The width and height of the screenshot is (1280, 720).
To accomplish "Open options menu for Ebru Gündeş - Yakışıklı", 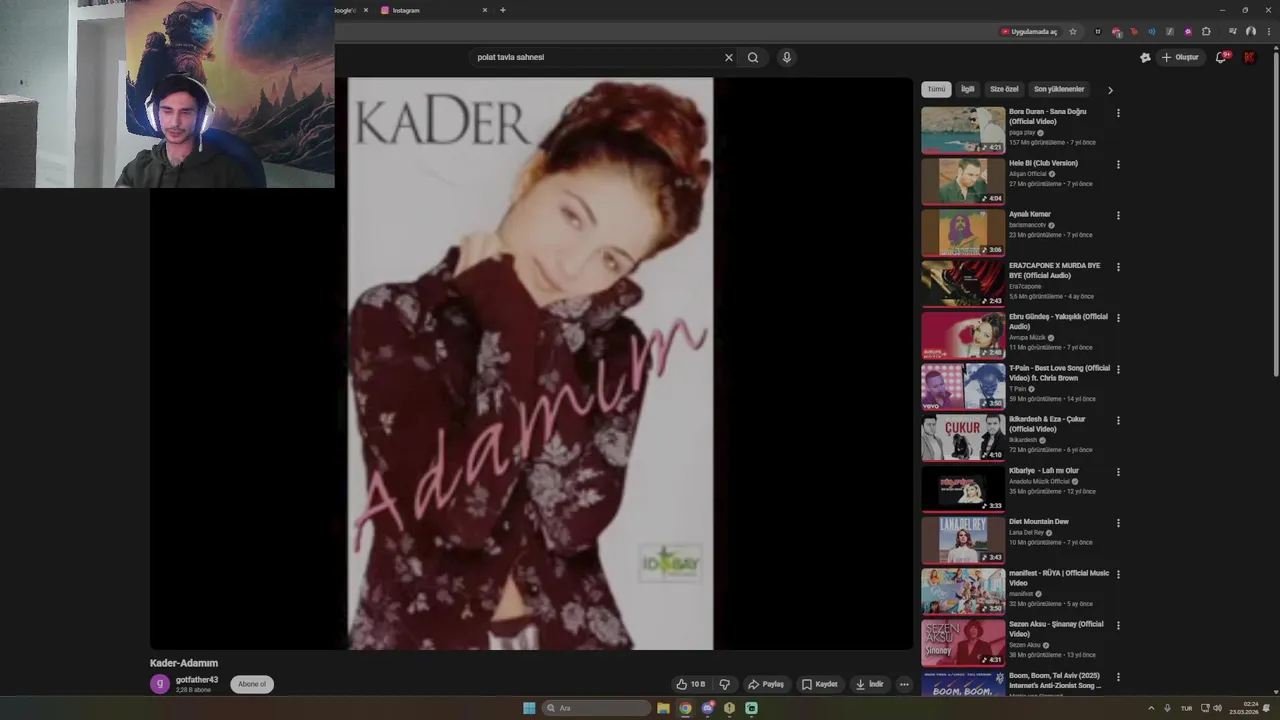I will point(1118,318).
